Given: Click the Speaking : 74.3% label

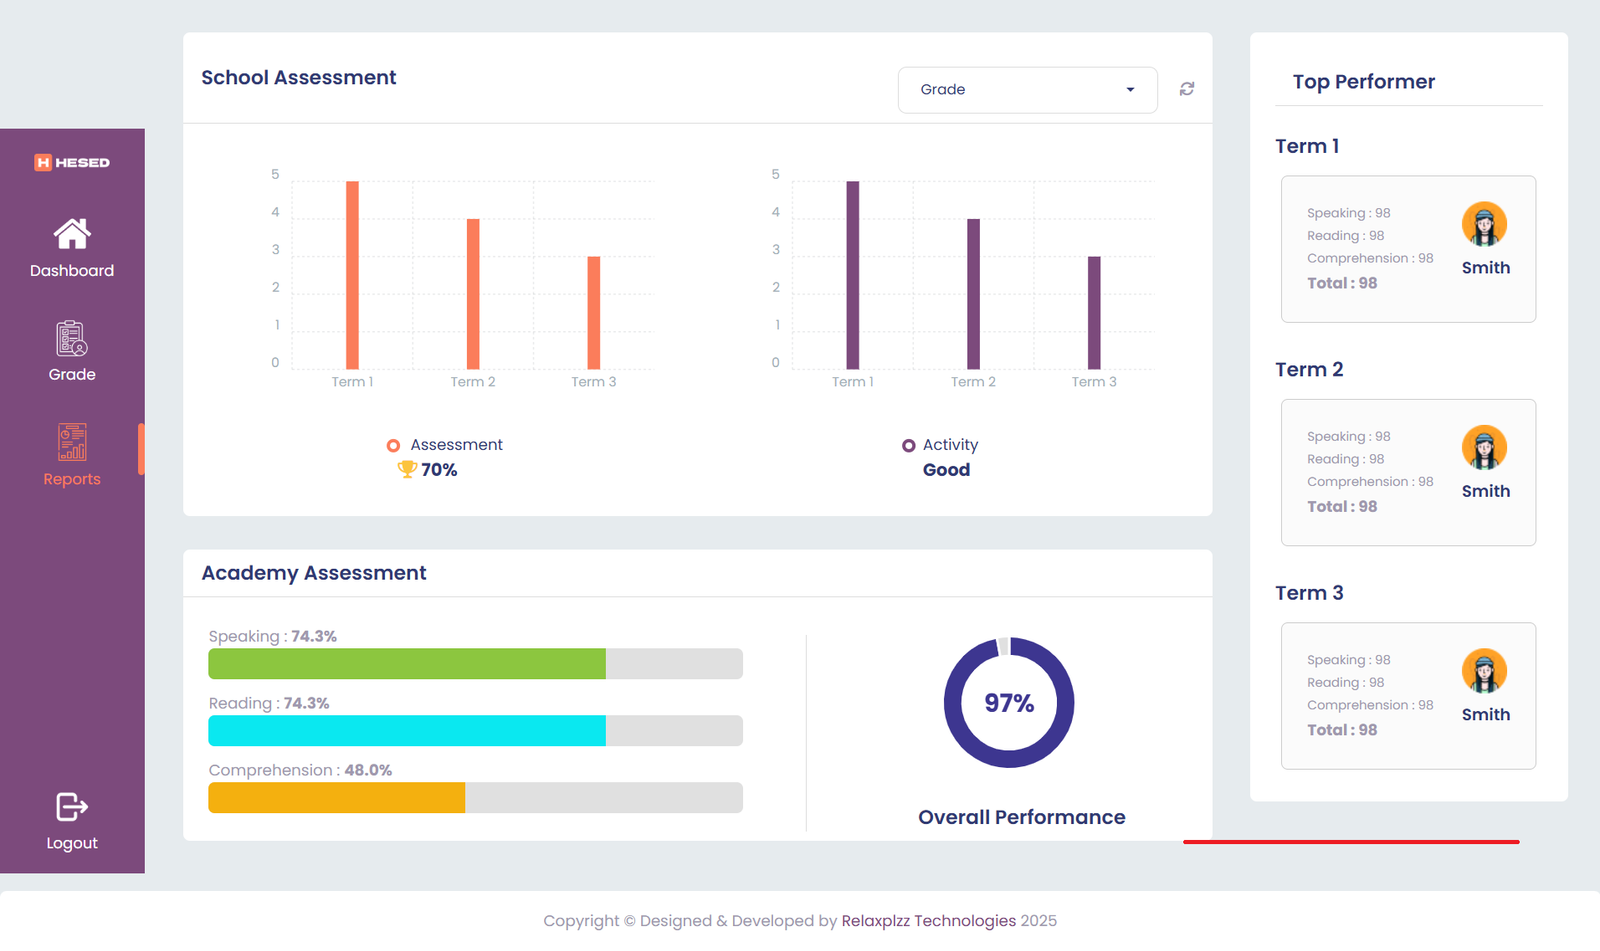Looking at the screenshot, I should pyautogui.click(x=273, y=637).
